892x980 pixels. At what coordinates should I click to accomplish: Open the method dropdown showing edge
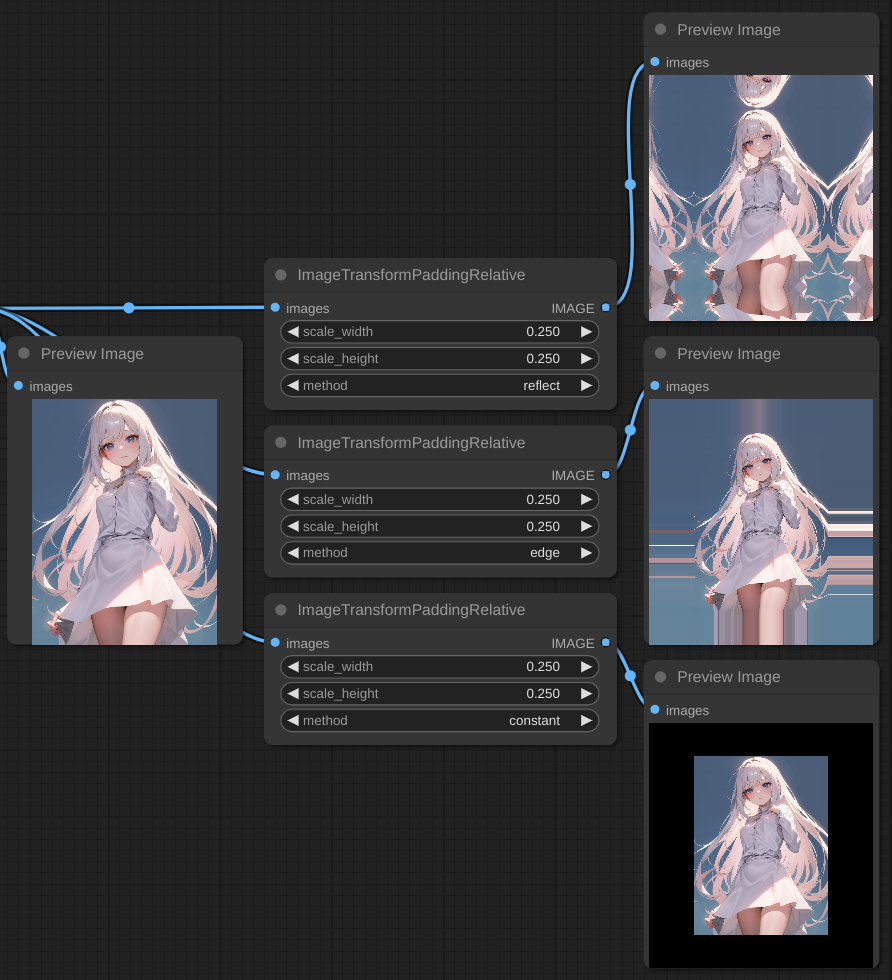pos(440,553)
